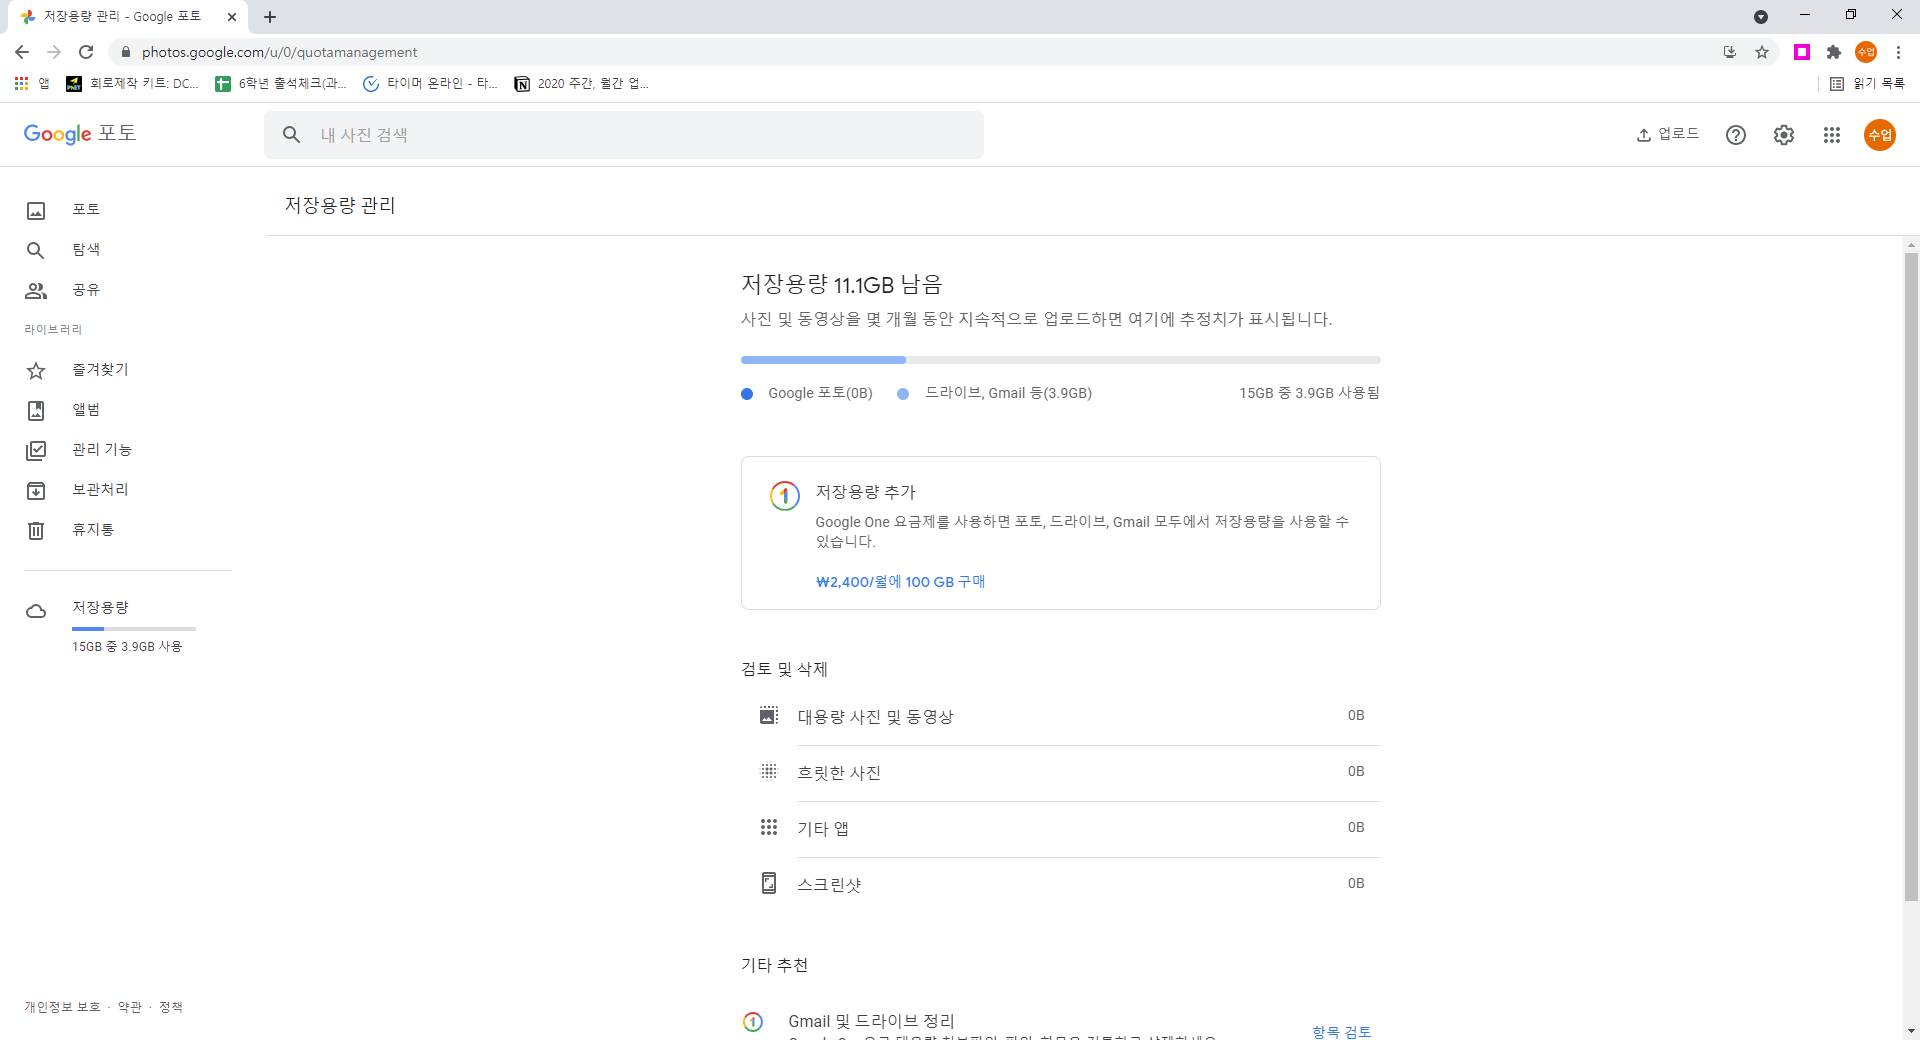Click the sidebar storage usage bar

click(x=134, y=628)
